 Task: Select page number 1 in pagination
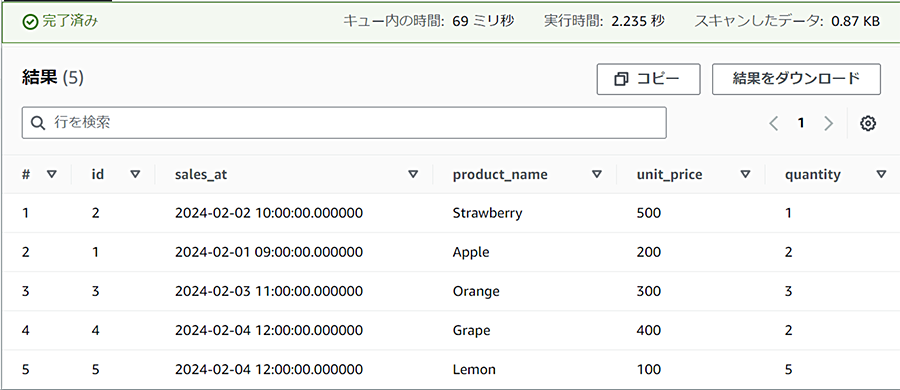coord(801,123)
